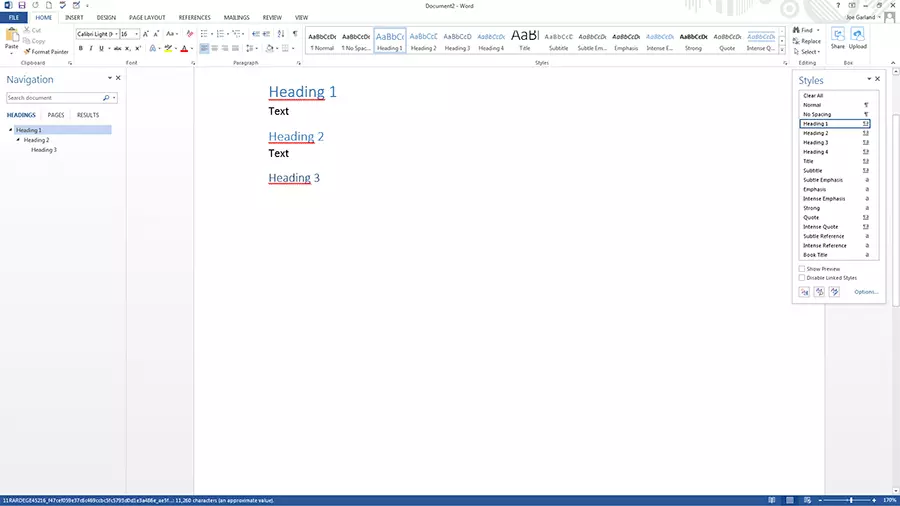Open the font size dropdown
Image resolution: width=900 pixels, height=506 pixels.
(x=137, y=34)
